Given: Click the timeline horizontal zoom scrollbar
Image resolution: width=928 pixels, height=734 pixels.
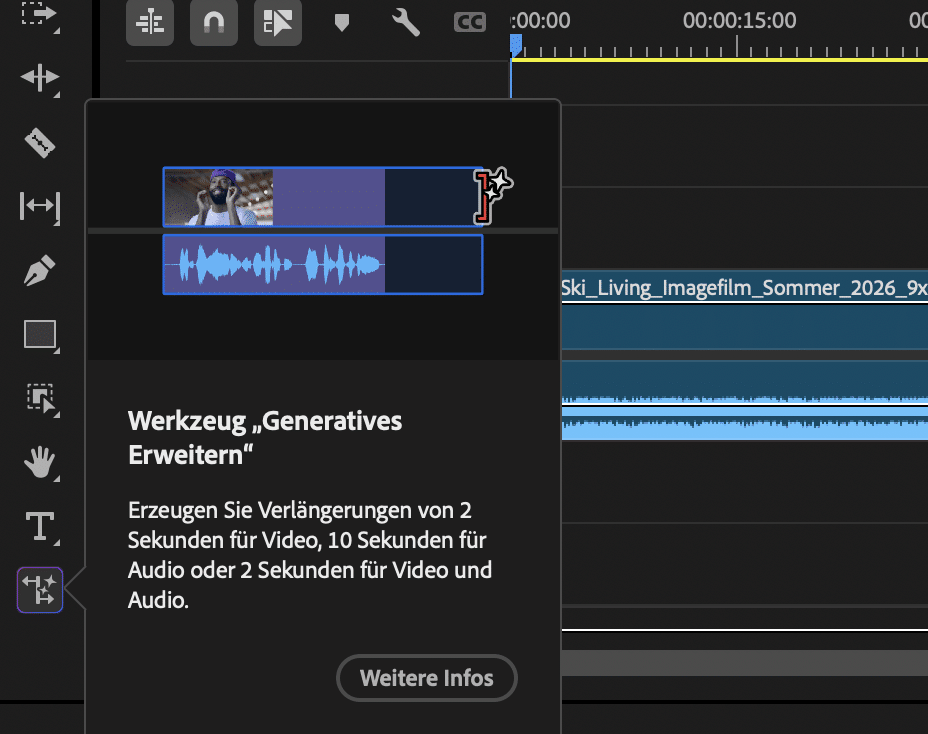Looking at the screenshot, I should pyautogui.click(x=744, y=663).
